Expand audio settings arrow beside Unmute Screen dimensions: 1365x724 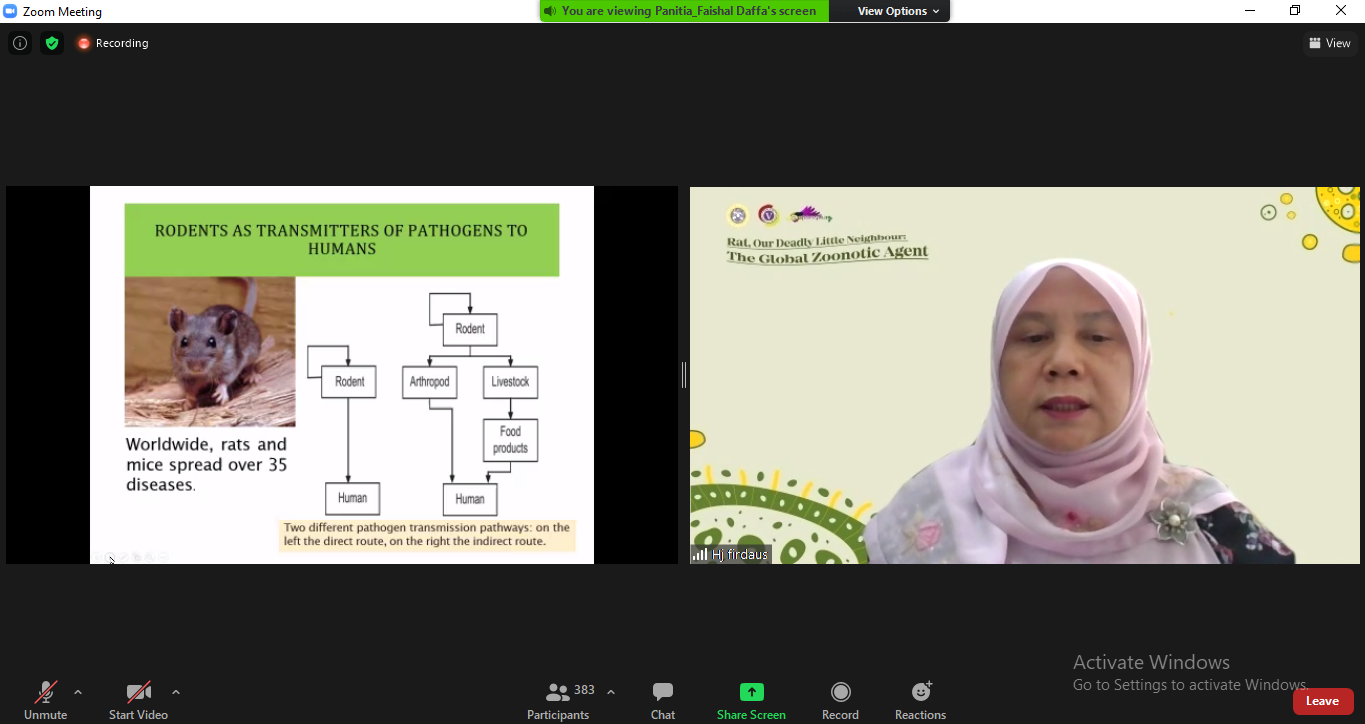pyautogui.click(x=78, y=692)
